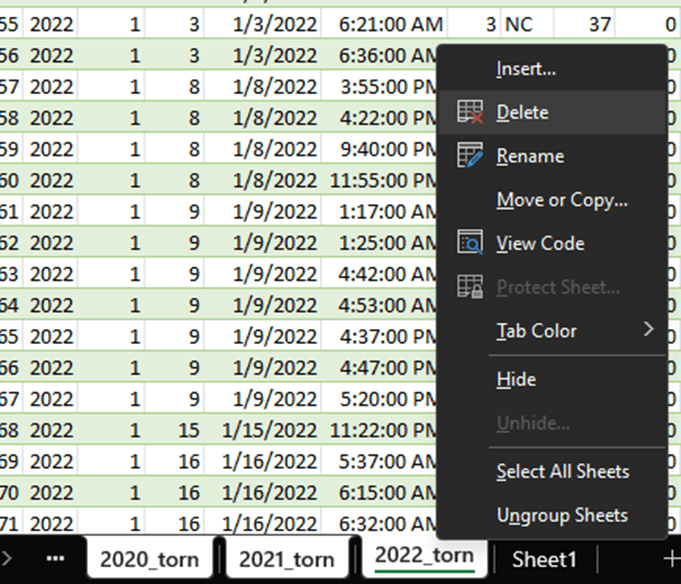Switch to the 2020_torn sheet tab
This screenshot has width=681, height=584.
149,559
